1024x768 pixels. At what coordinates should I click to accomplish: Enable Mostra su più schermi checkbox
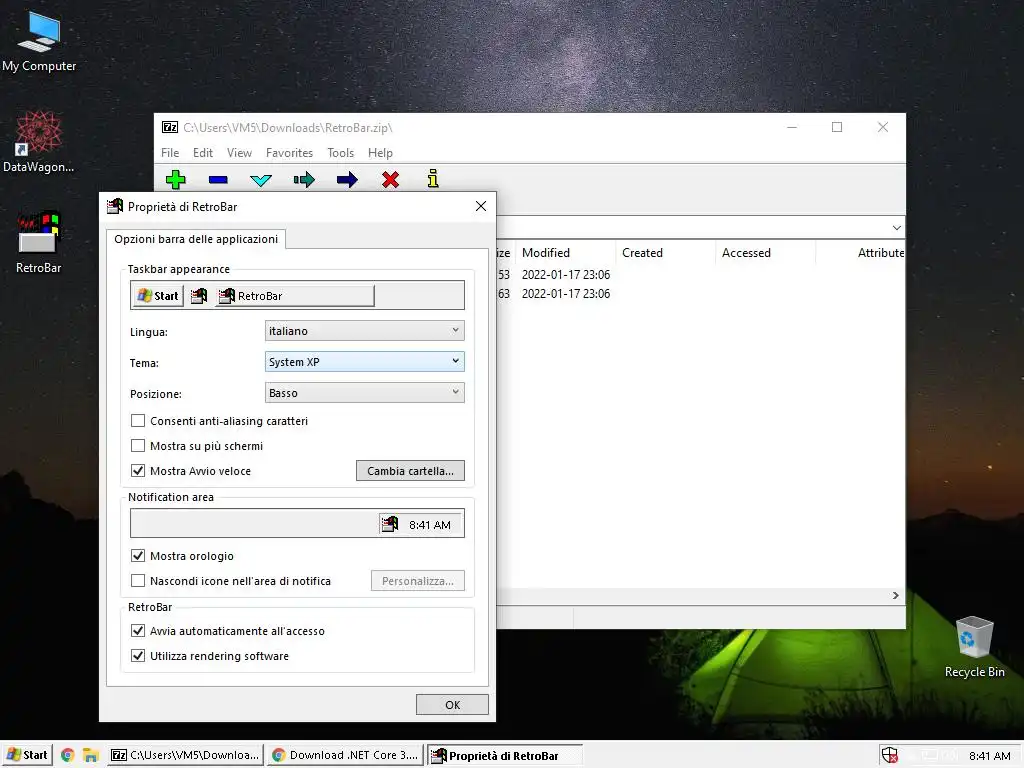click(x=138, y=445)
